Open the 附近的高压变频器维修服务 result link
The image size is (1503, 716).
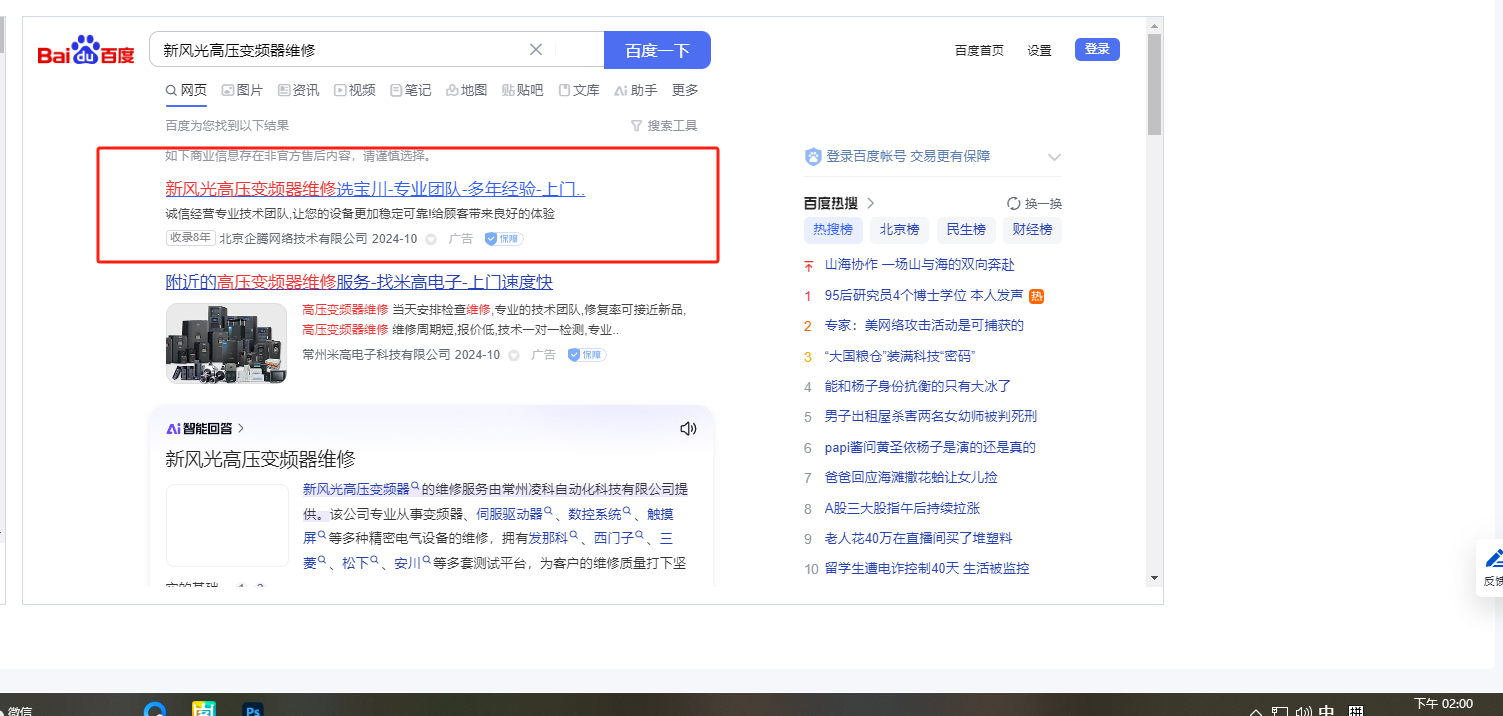tap(359, 282)
